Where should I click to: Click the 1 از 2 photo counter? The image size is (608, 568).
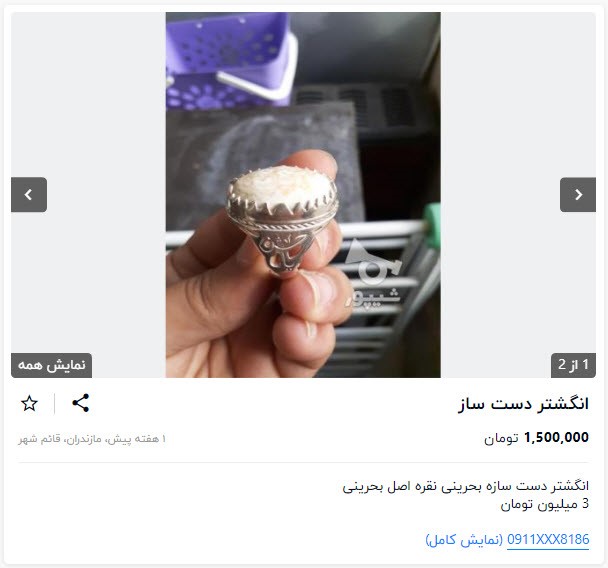[x=573, y=365]
